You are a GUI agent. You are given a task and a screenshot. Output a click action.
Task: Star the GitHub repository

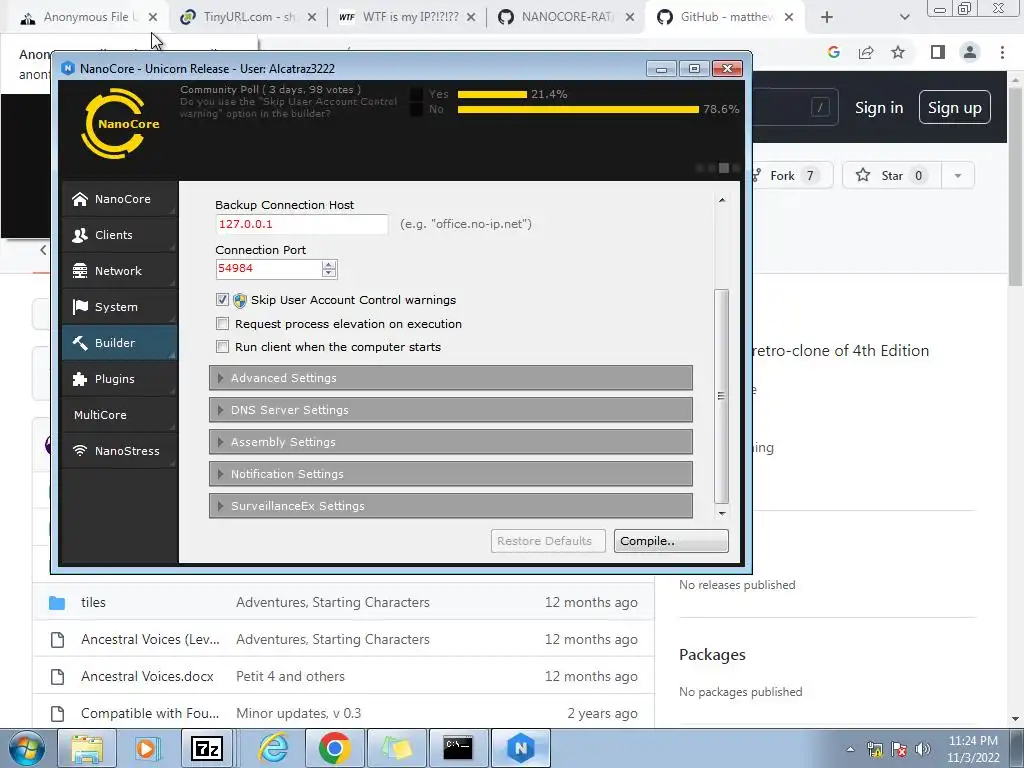pyautogui.click(x=891, y=175)
